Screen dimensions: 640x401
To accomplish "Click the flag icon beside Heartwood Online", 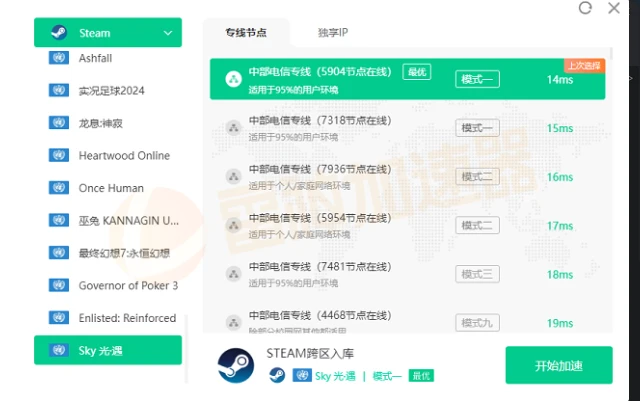I will (59, 155).
